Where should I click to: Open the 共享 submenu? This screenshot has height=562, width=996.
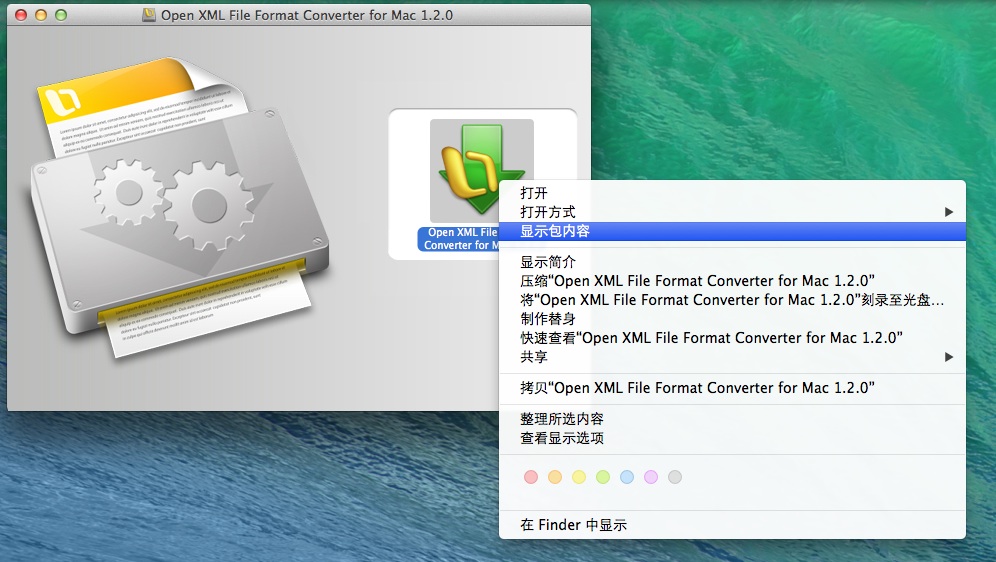[732, 357]
